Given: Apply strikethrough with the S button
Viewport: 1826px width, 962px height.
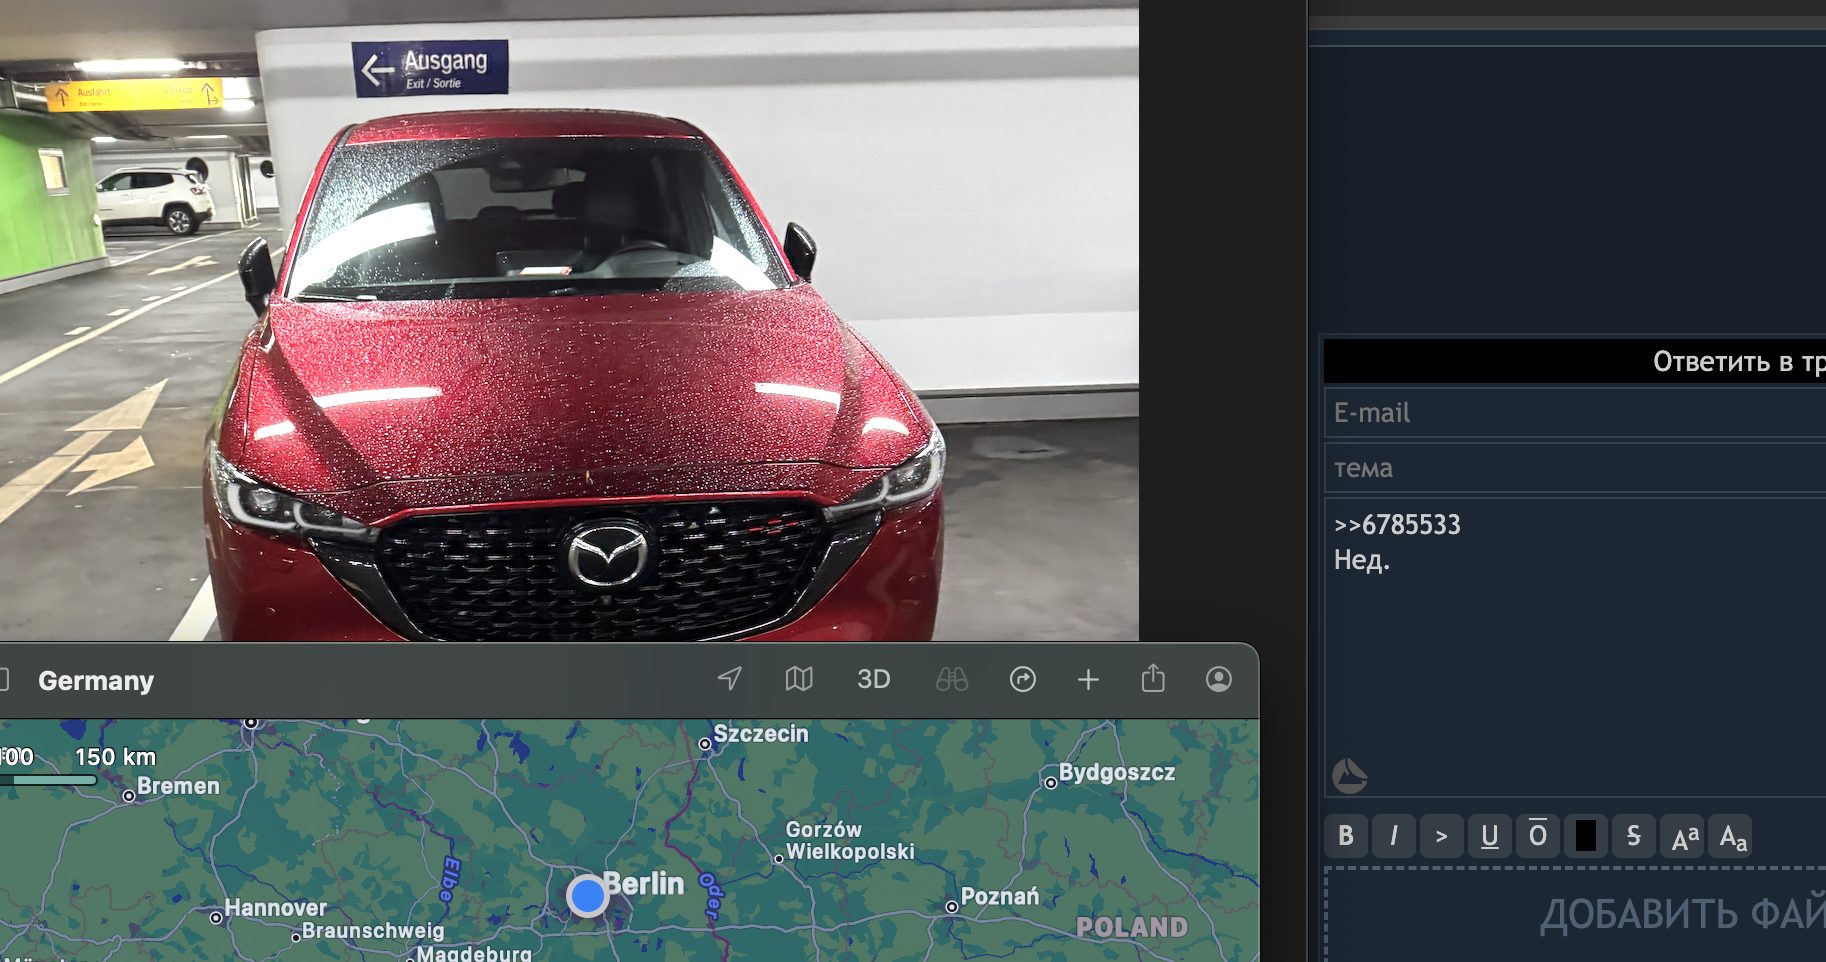Looking at the screenshot, I should [x=1634, y=836].
